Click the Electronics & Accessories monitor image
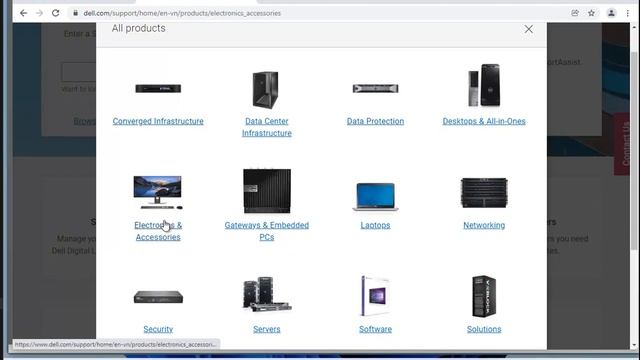 (158, 192)
